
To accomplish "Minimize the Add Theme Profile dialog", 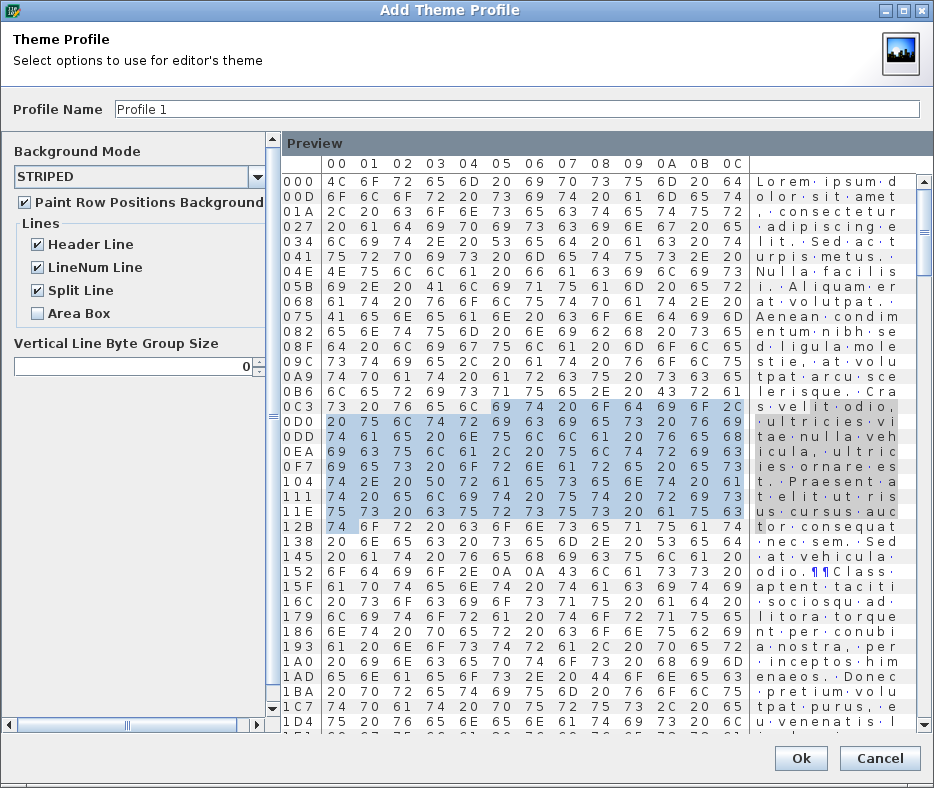I will tap(886, 10).
